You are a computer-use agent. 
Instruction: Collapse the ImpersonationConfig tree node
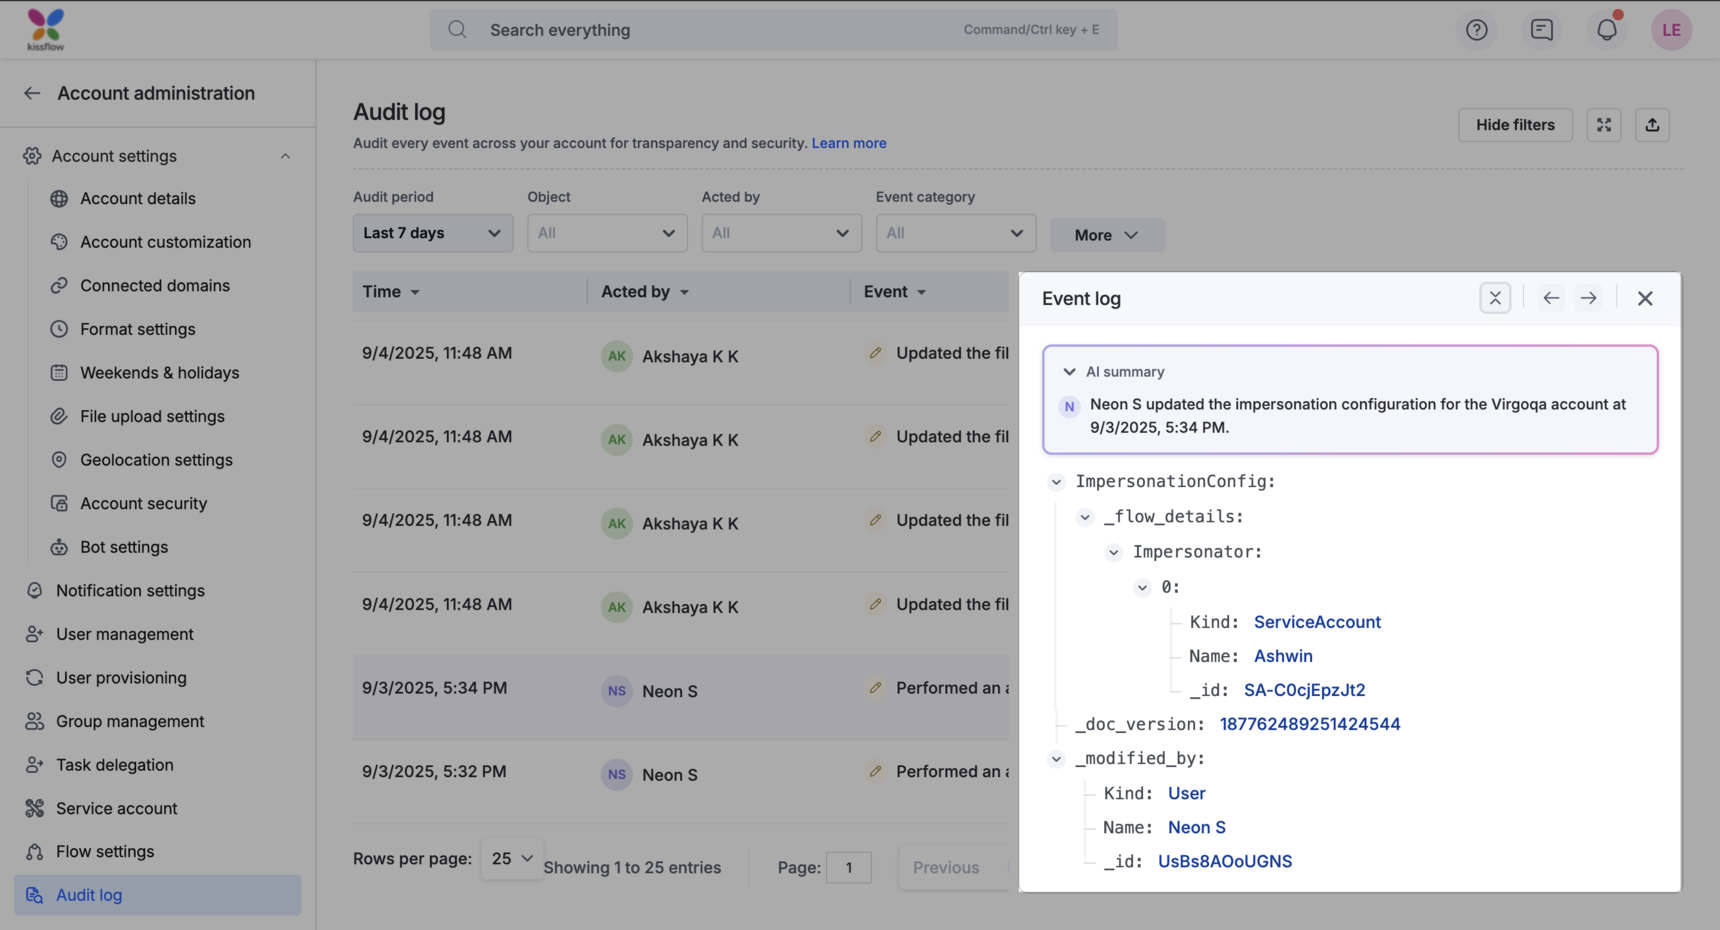1056,482
